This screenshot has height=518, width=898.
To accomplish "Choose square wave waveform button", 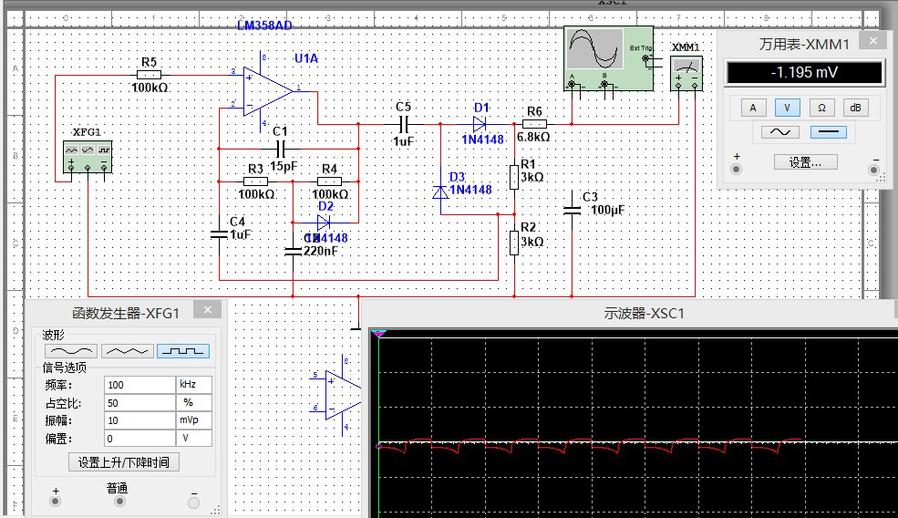I will [182, 351].
